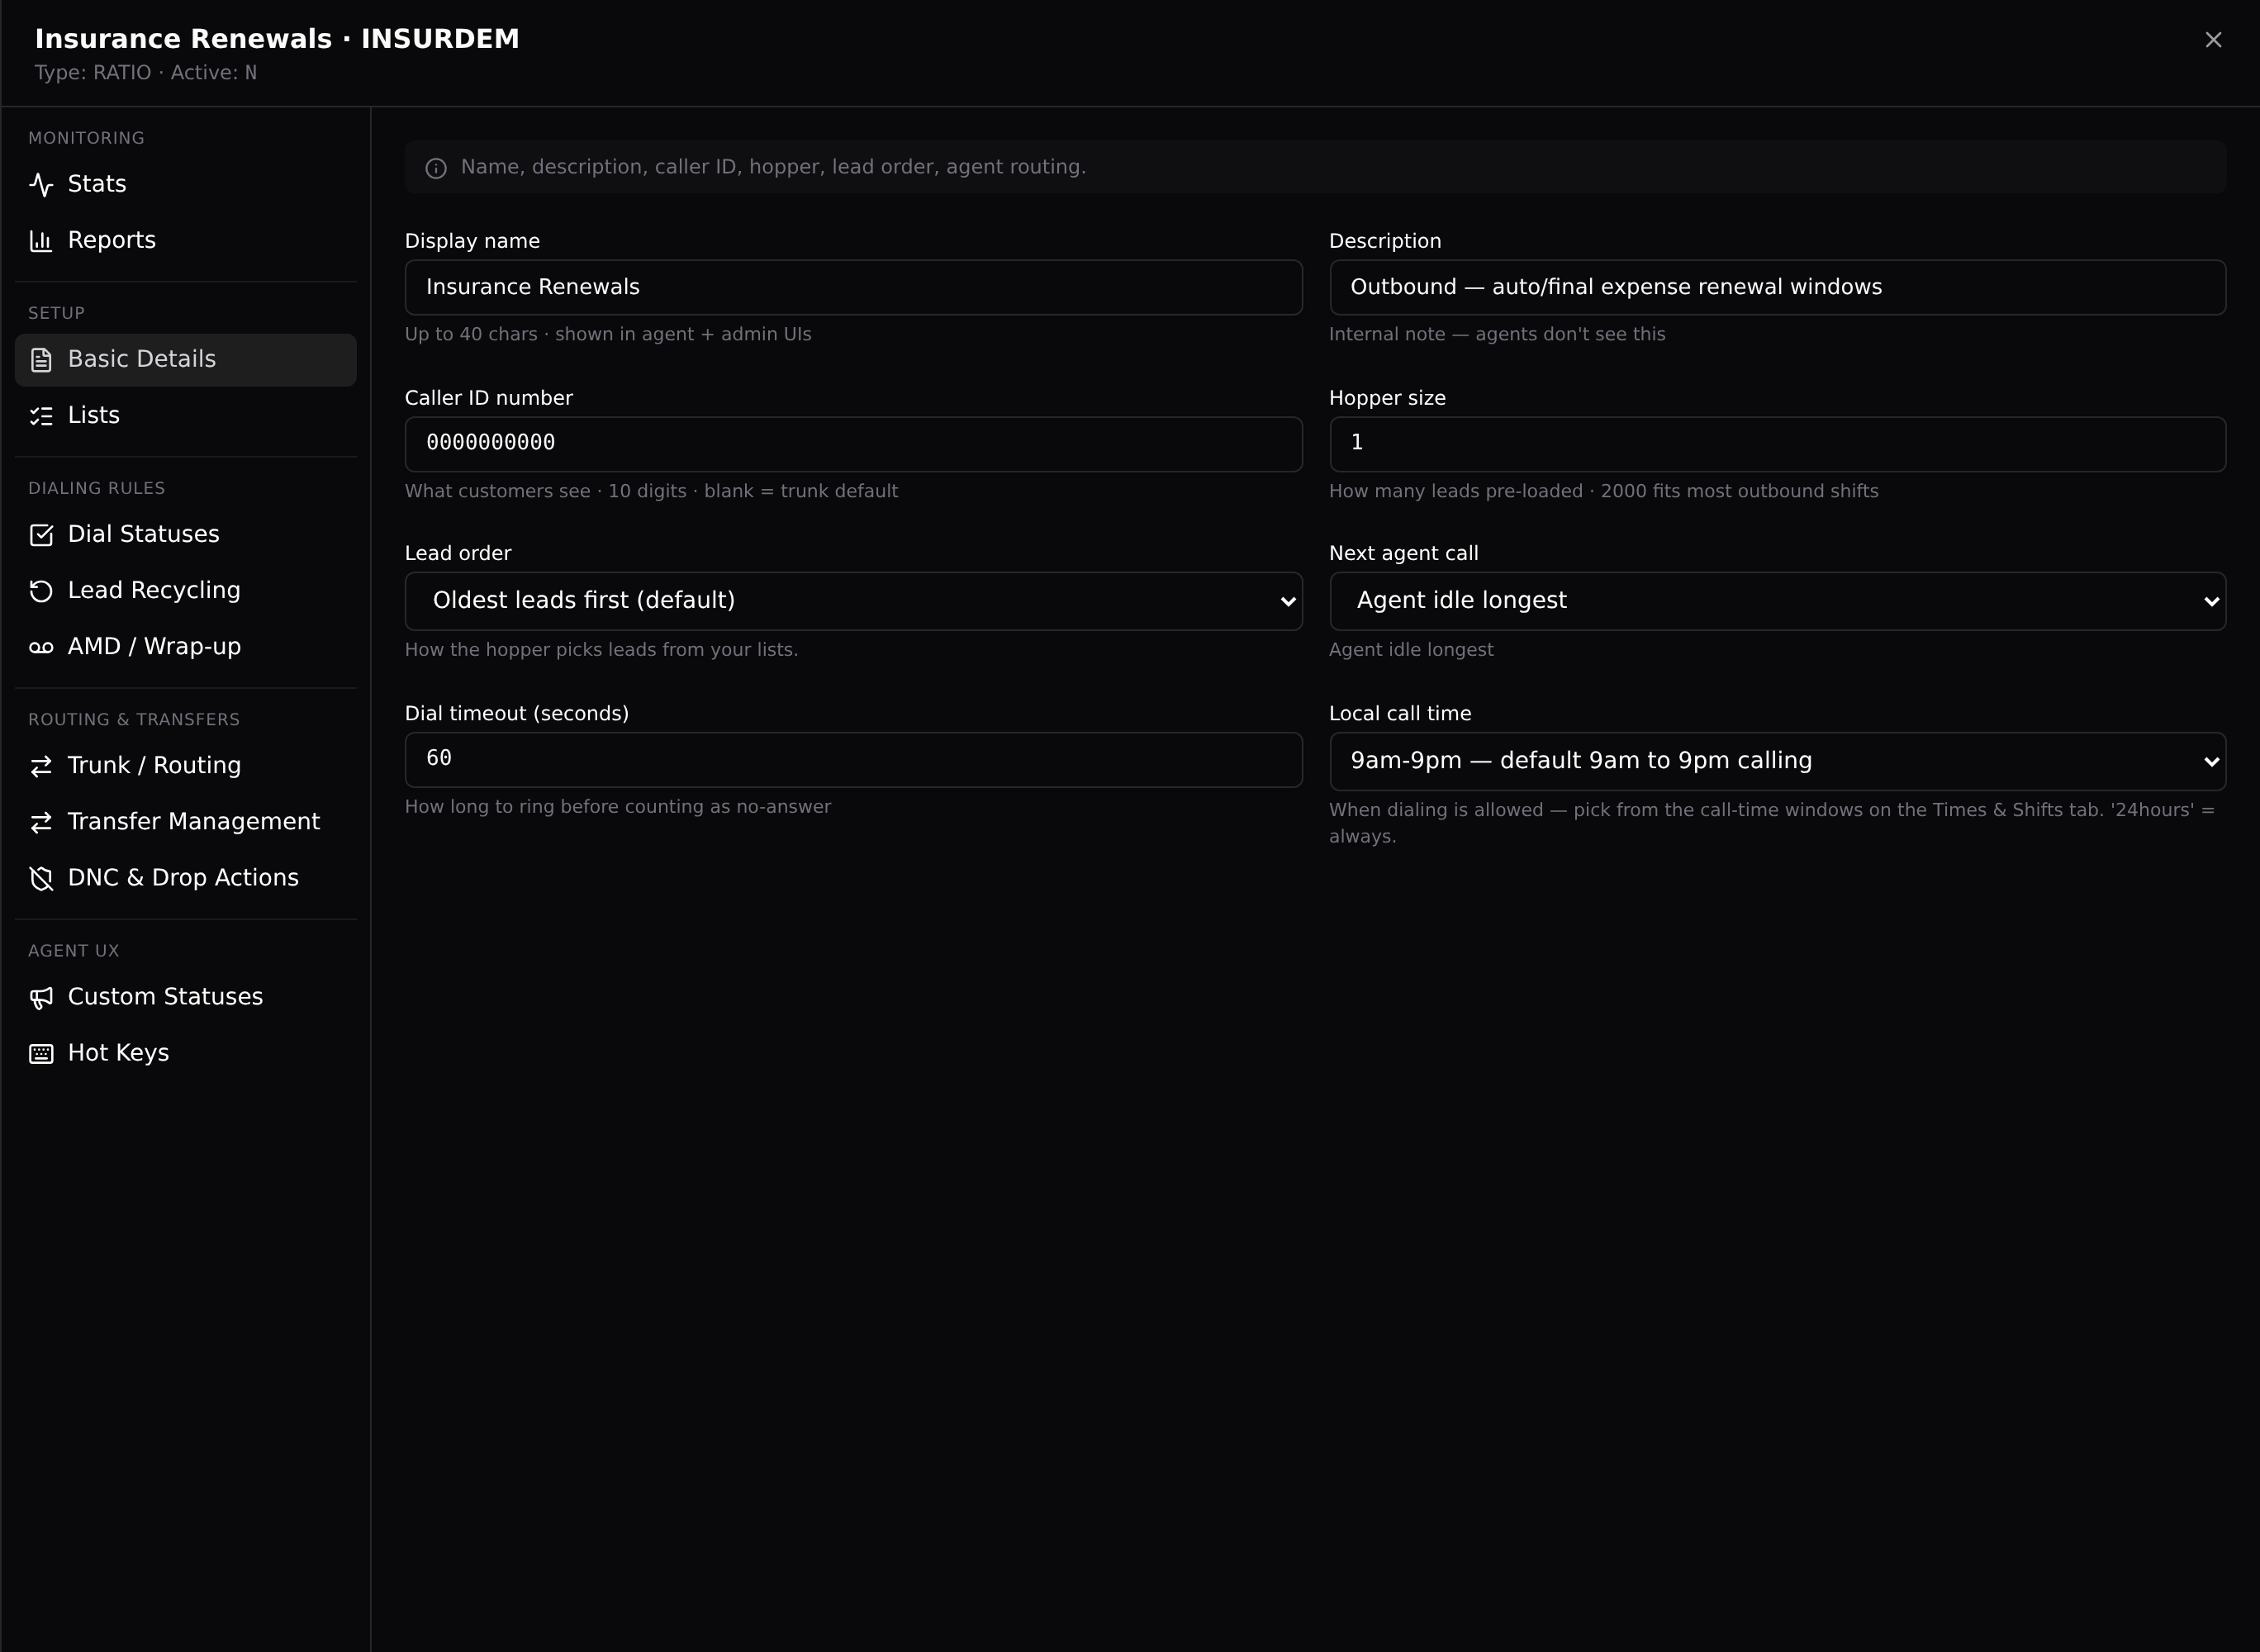
Task: Expand the Next agent call dropdown
Action: tap(1777, 601)
